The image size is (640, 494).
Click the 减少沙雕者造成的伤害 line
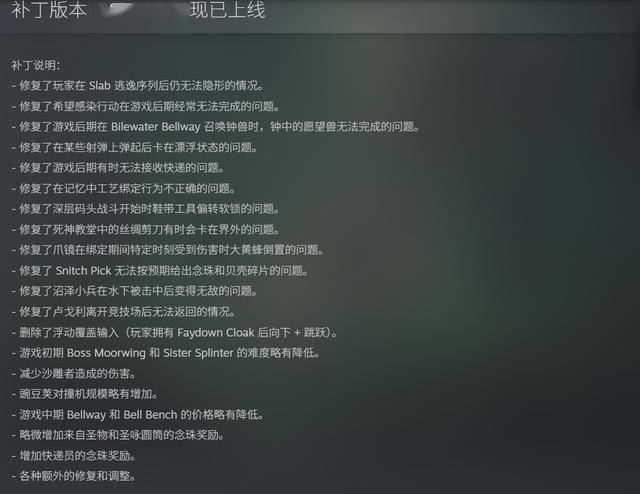point(74,373)
